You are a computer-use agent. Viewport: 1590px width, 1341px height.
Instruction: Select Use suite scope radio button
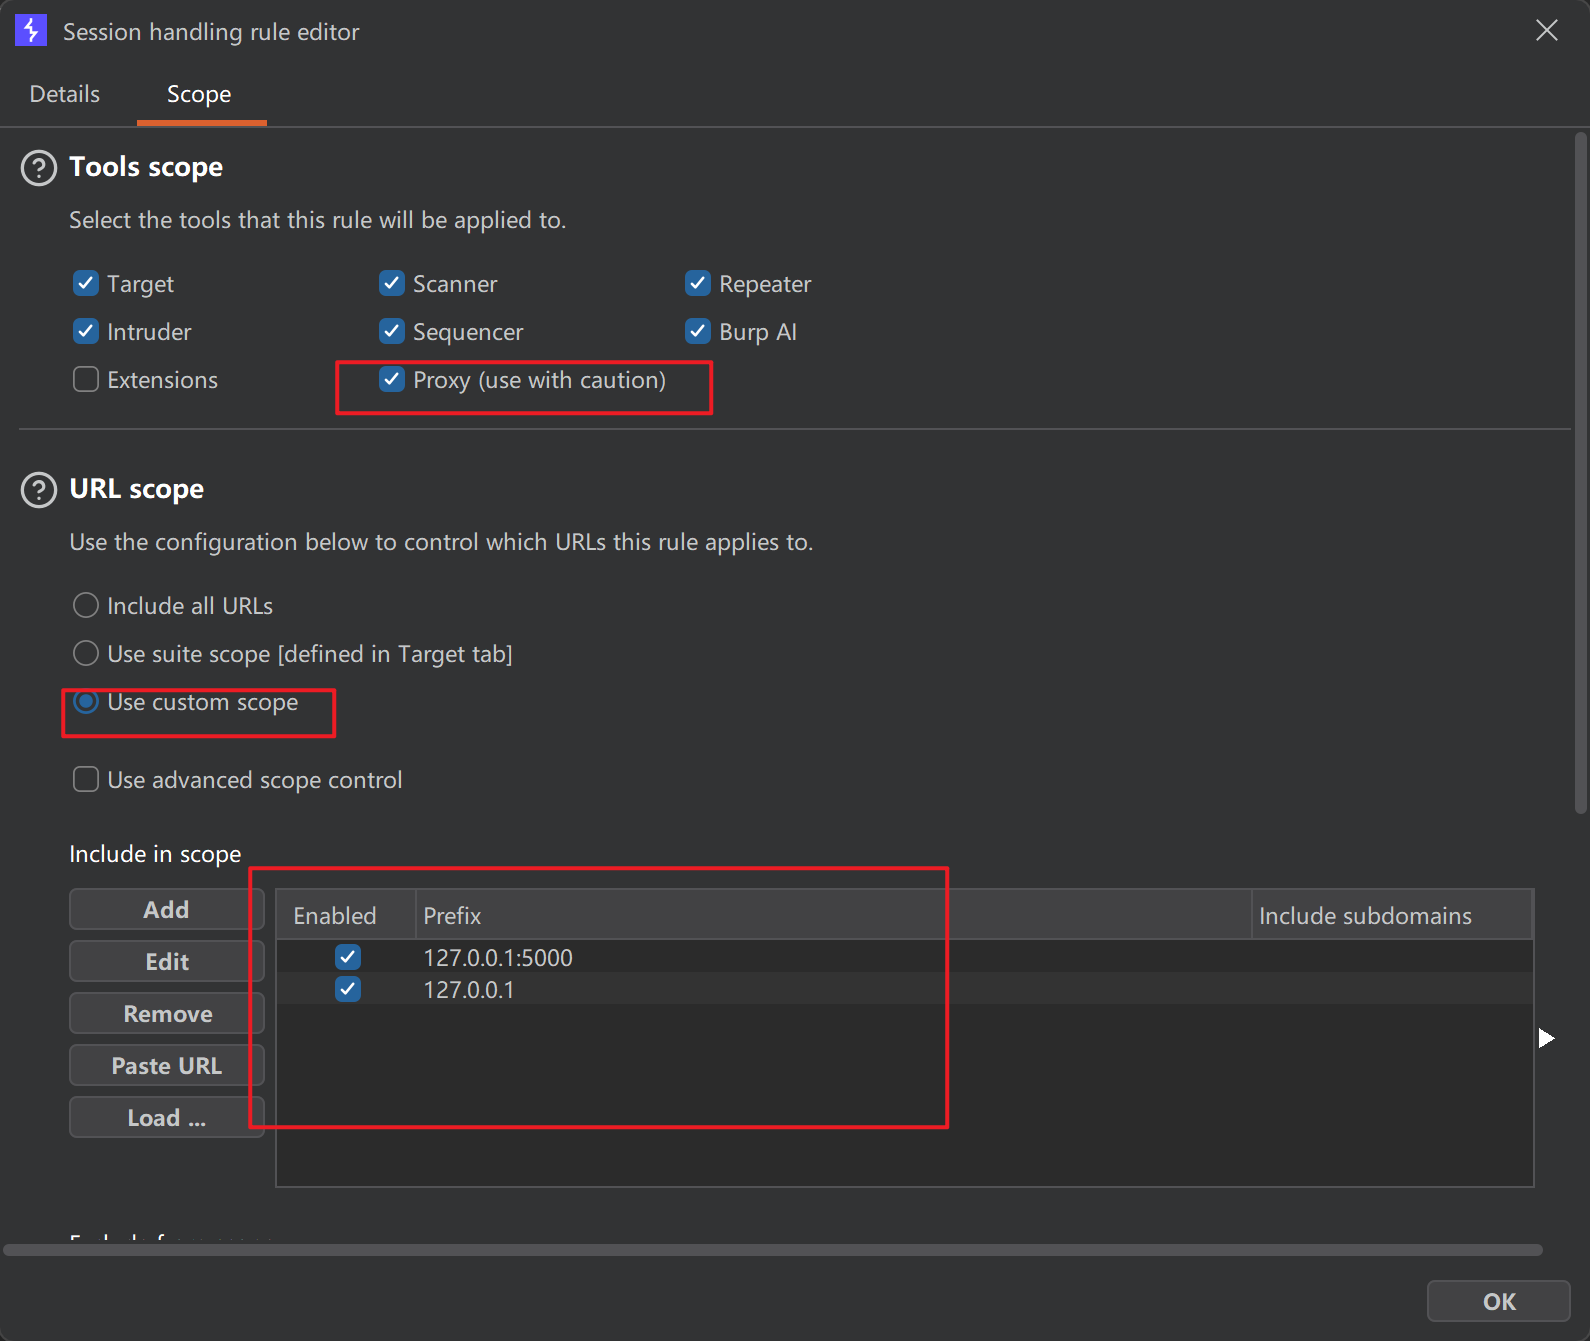[x=86, y=653]
